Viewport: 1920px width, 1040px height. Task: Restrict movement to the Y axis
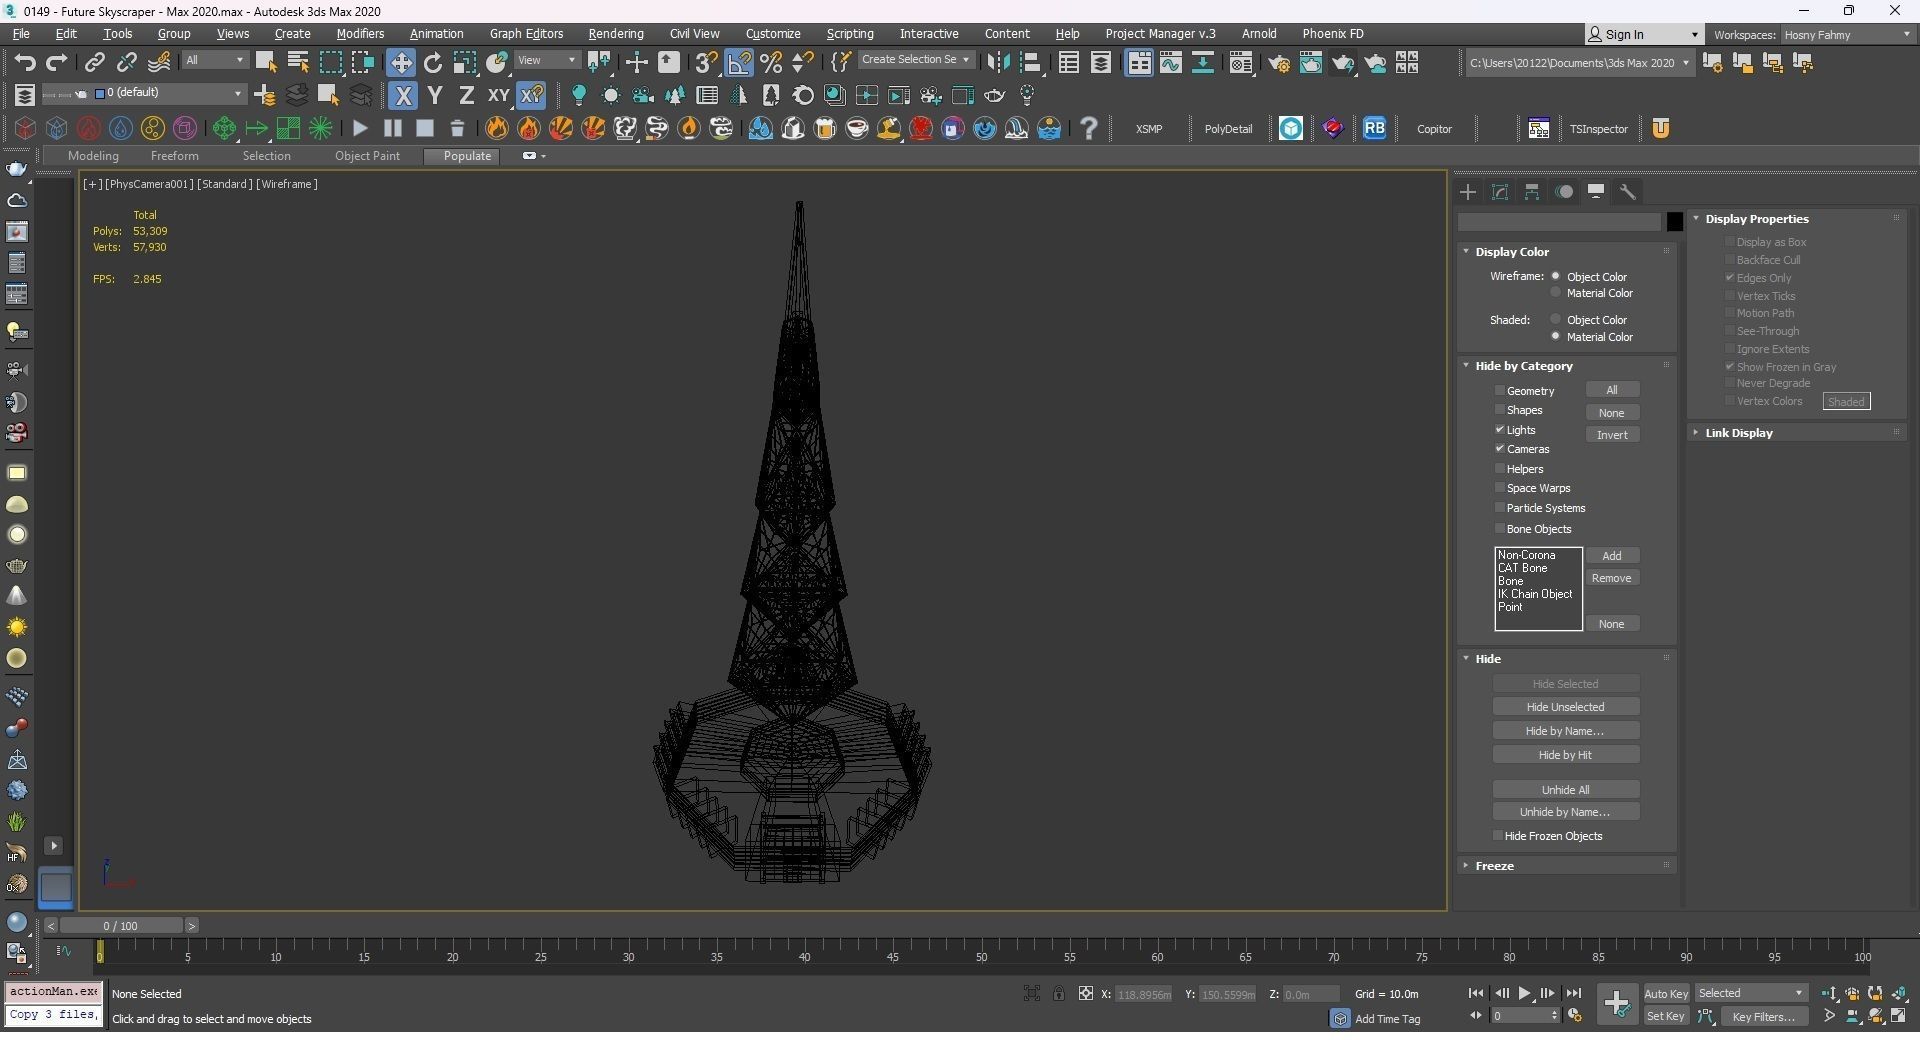(x=435, y=95)
